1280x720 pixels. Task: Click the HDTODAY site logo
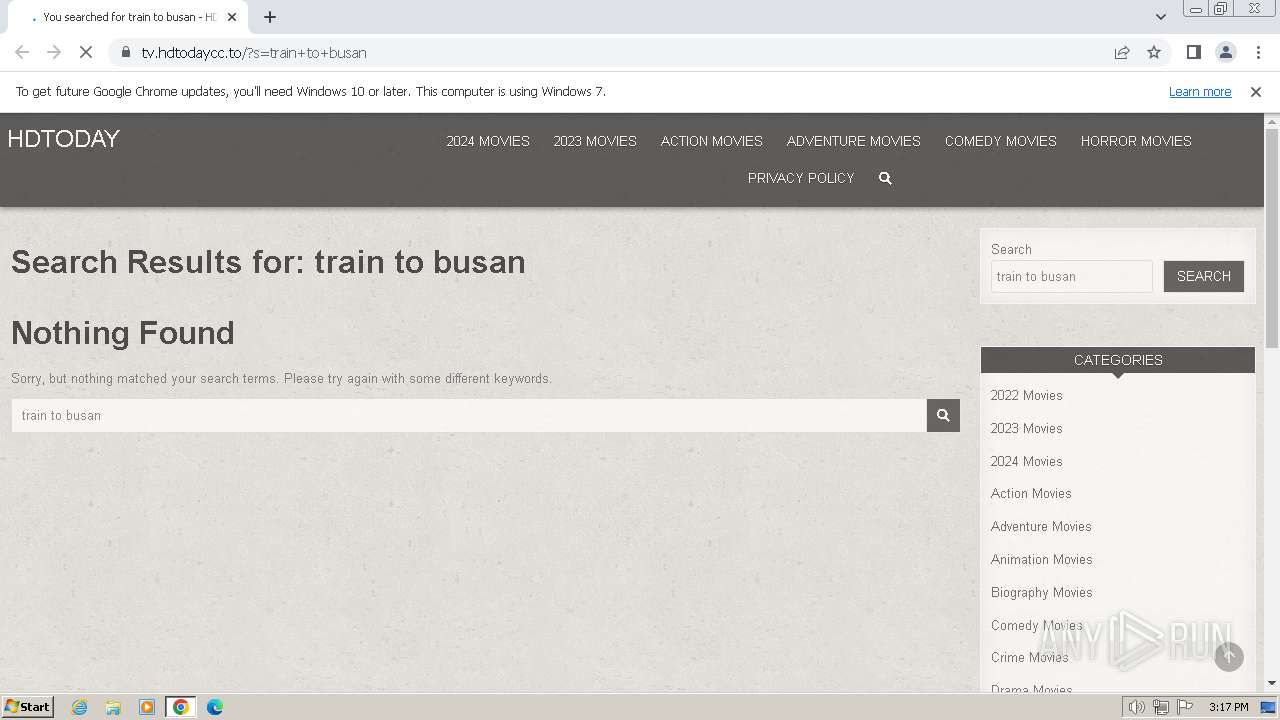64,139
